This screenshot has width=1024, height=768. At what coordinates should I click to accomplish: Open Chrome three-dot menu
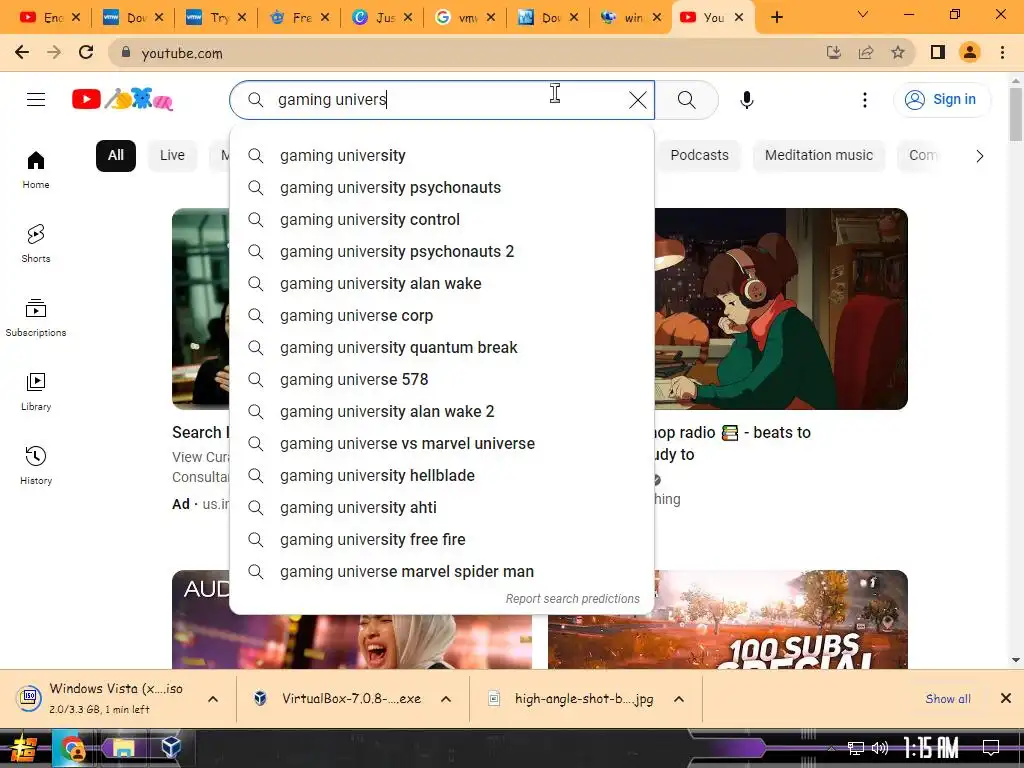[x=1002, y=52]
